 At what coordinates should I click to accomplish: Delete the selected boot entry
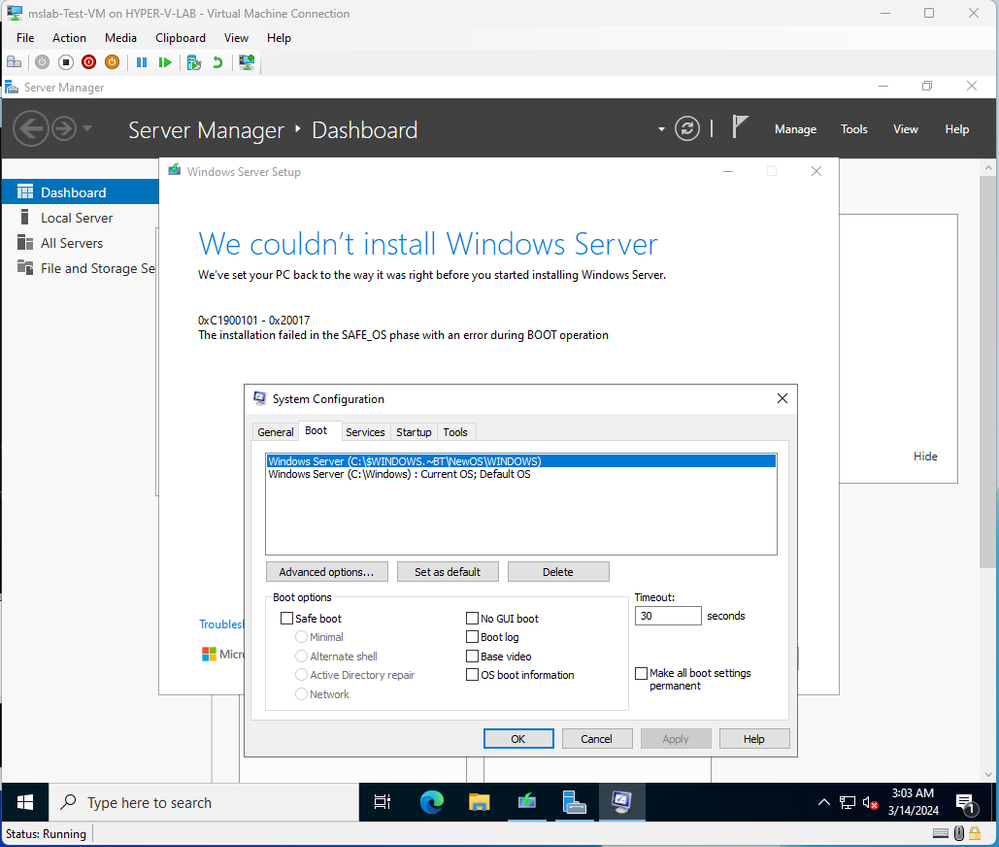click(558, 572)
